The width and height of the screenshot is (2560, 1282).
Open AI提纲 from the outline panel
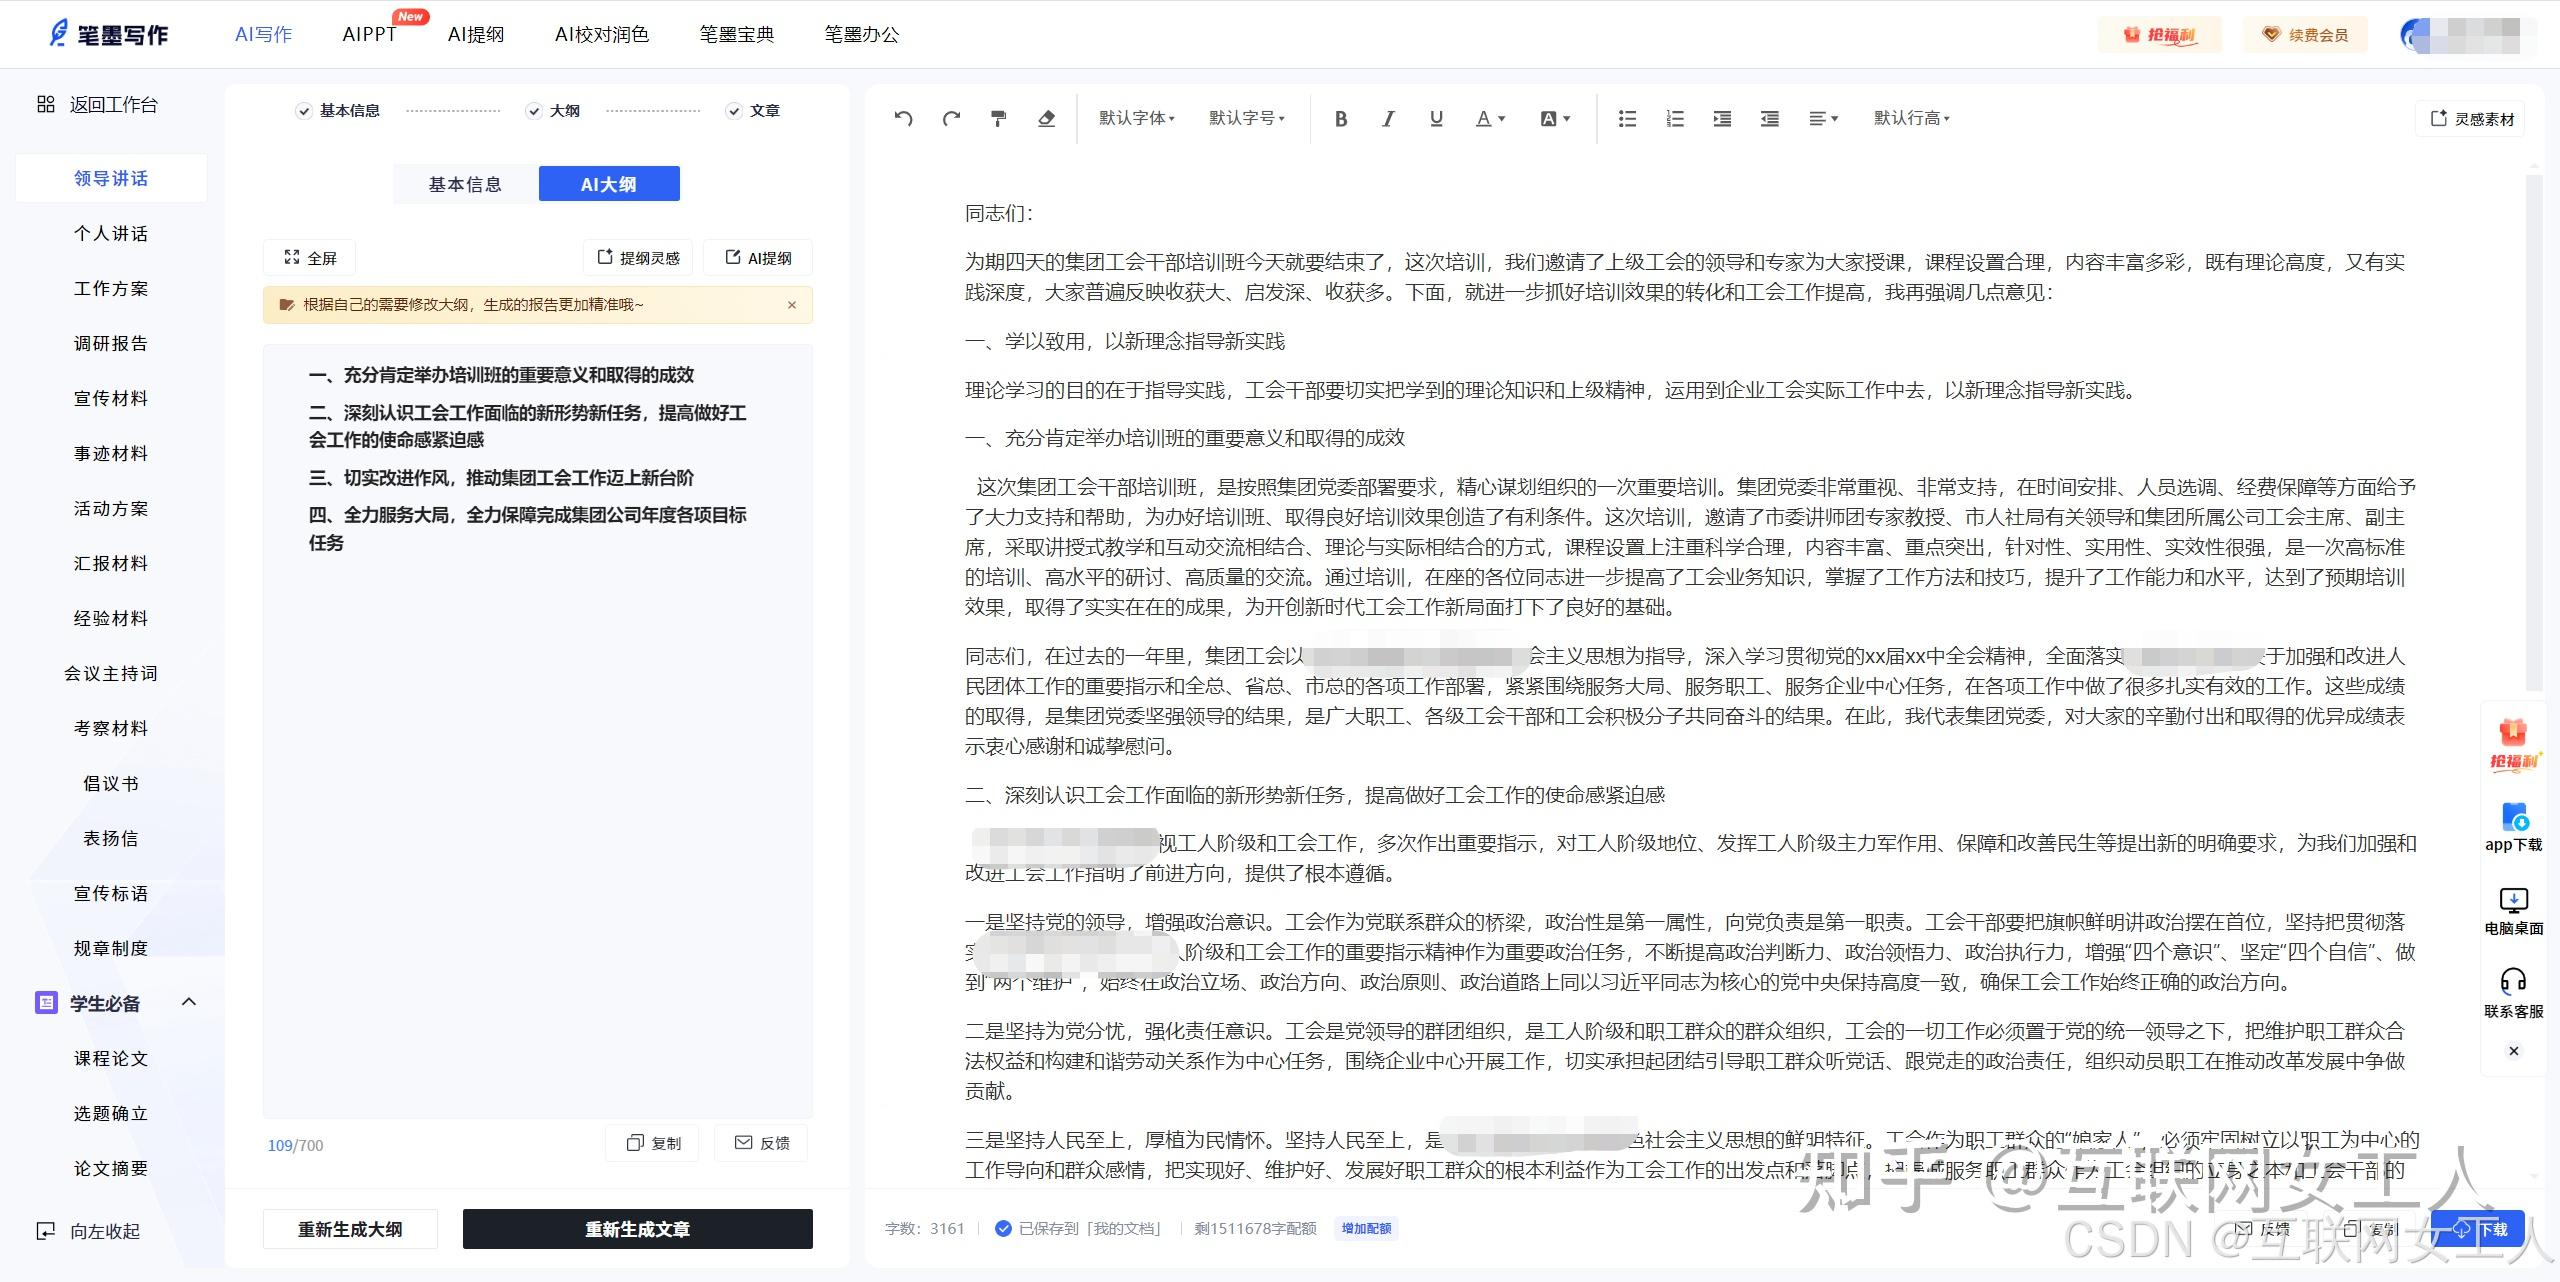click(x=758, y=257)
